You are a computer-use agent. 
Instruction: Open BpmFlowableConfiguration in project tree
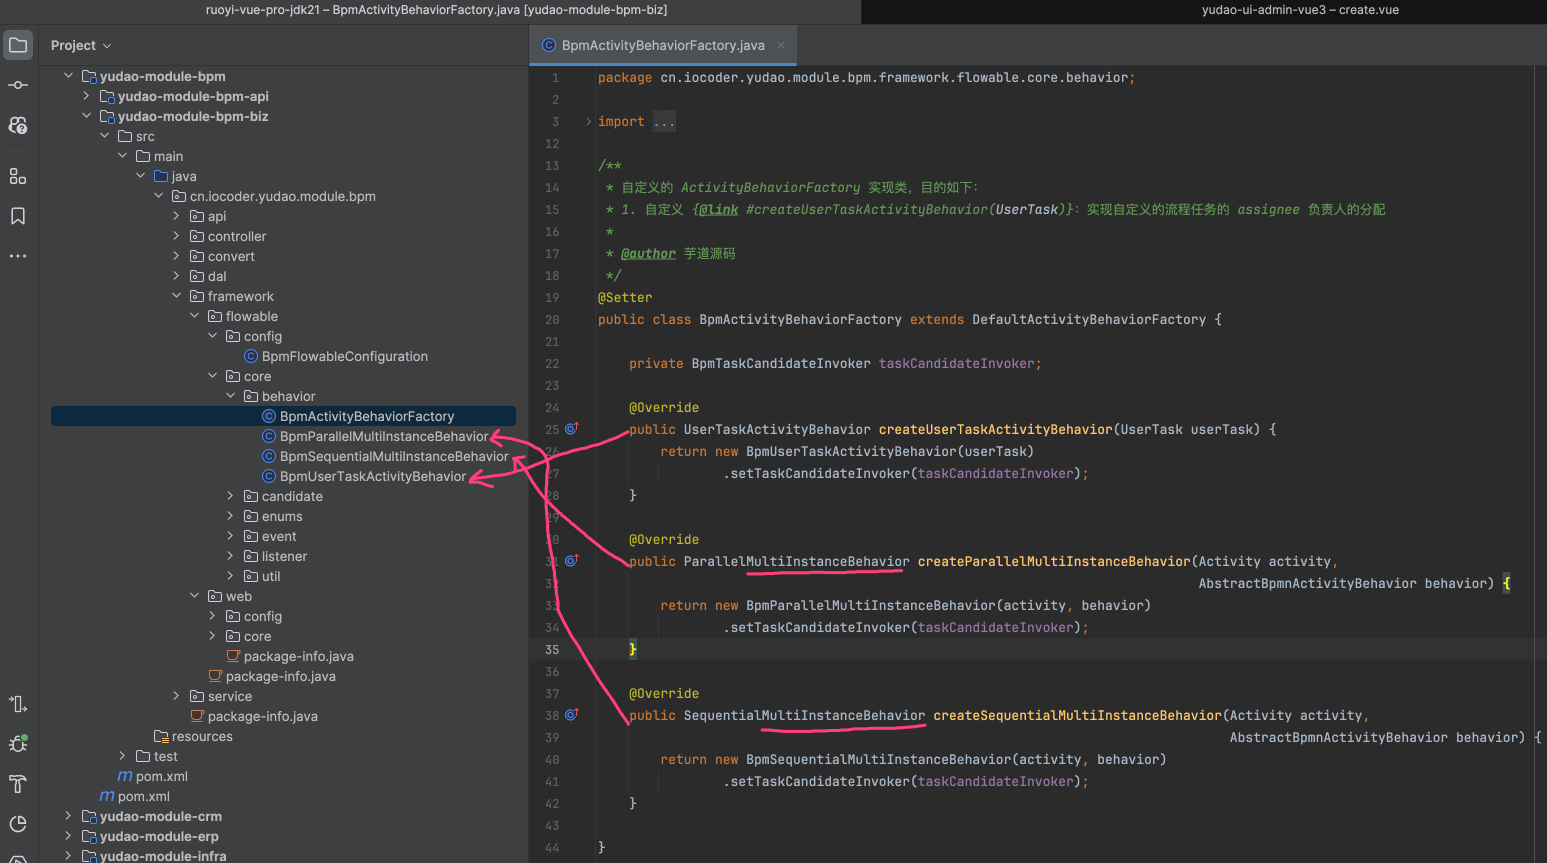coord(344,356)
